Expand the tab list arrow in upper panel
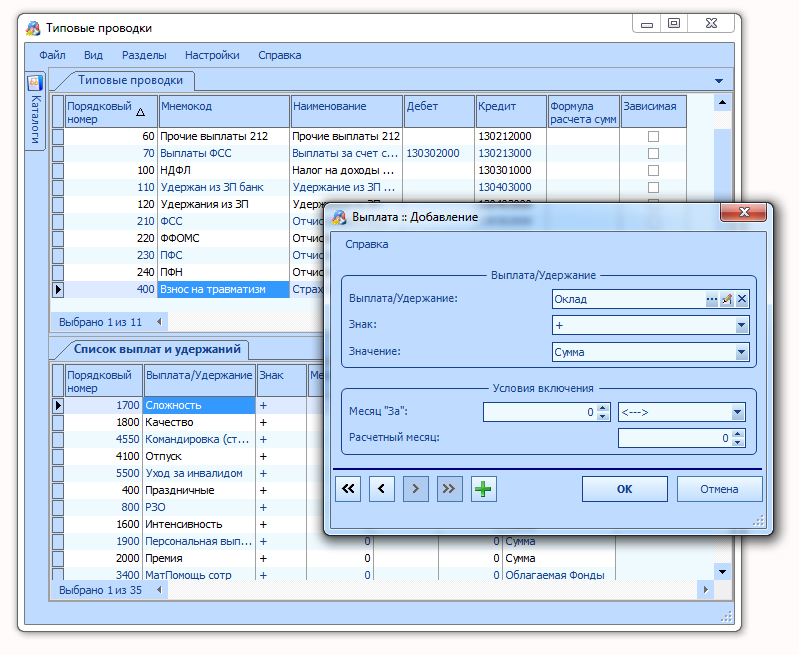Screen dimensions: 799x655 pos(719,81)
